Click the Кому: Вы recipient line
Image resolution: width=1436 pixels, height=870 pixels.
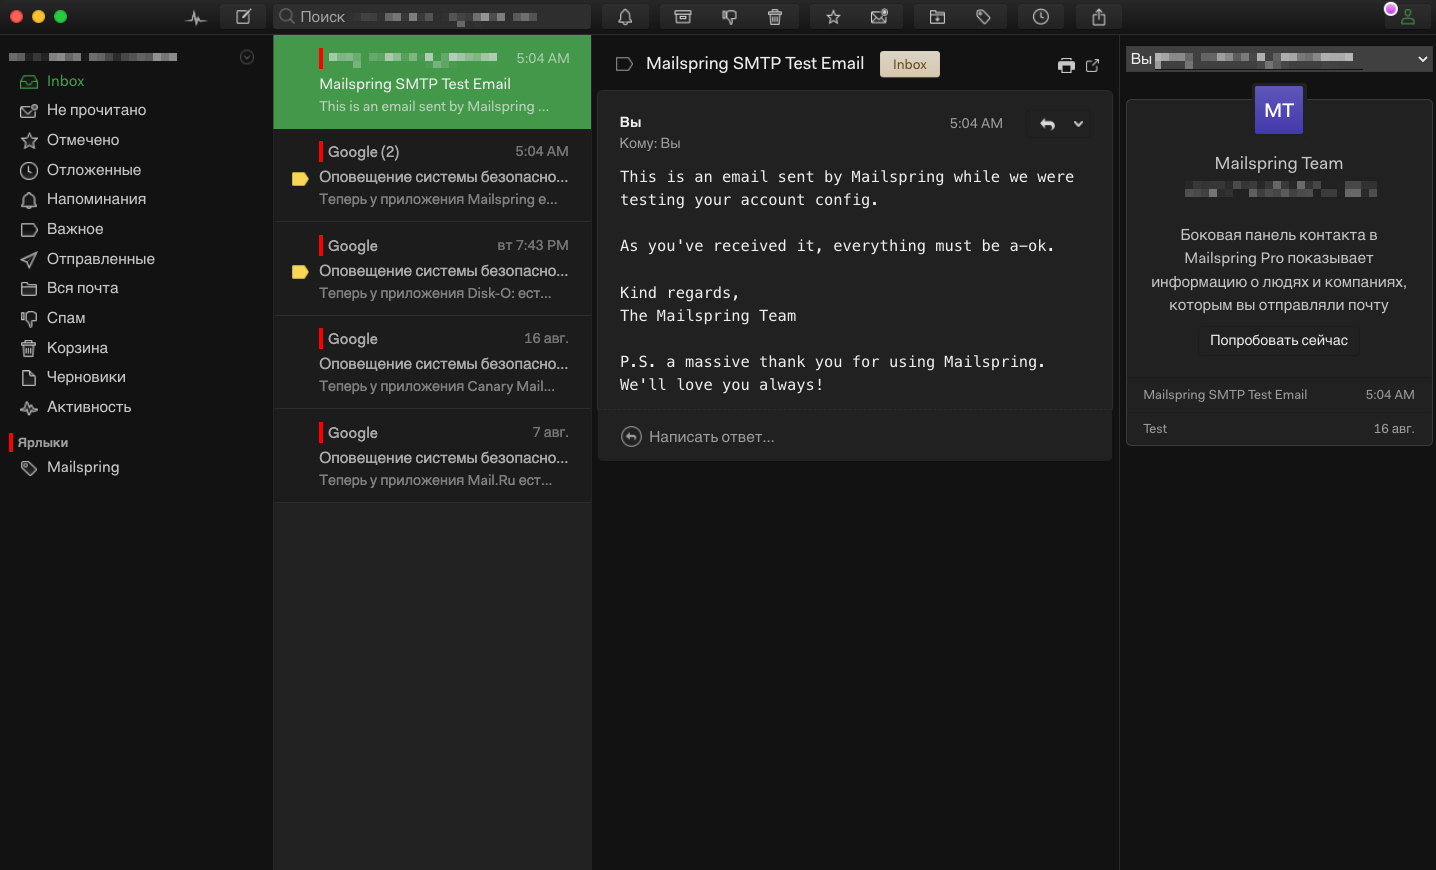pos(650,143)
